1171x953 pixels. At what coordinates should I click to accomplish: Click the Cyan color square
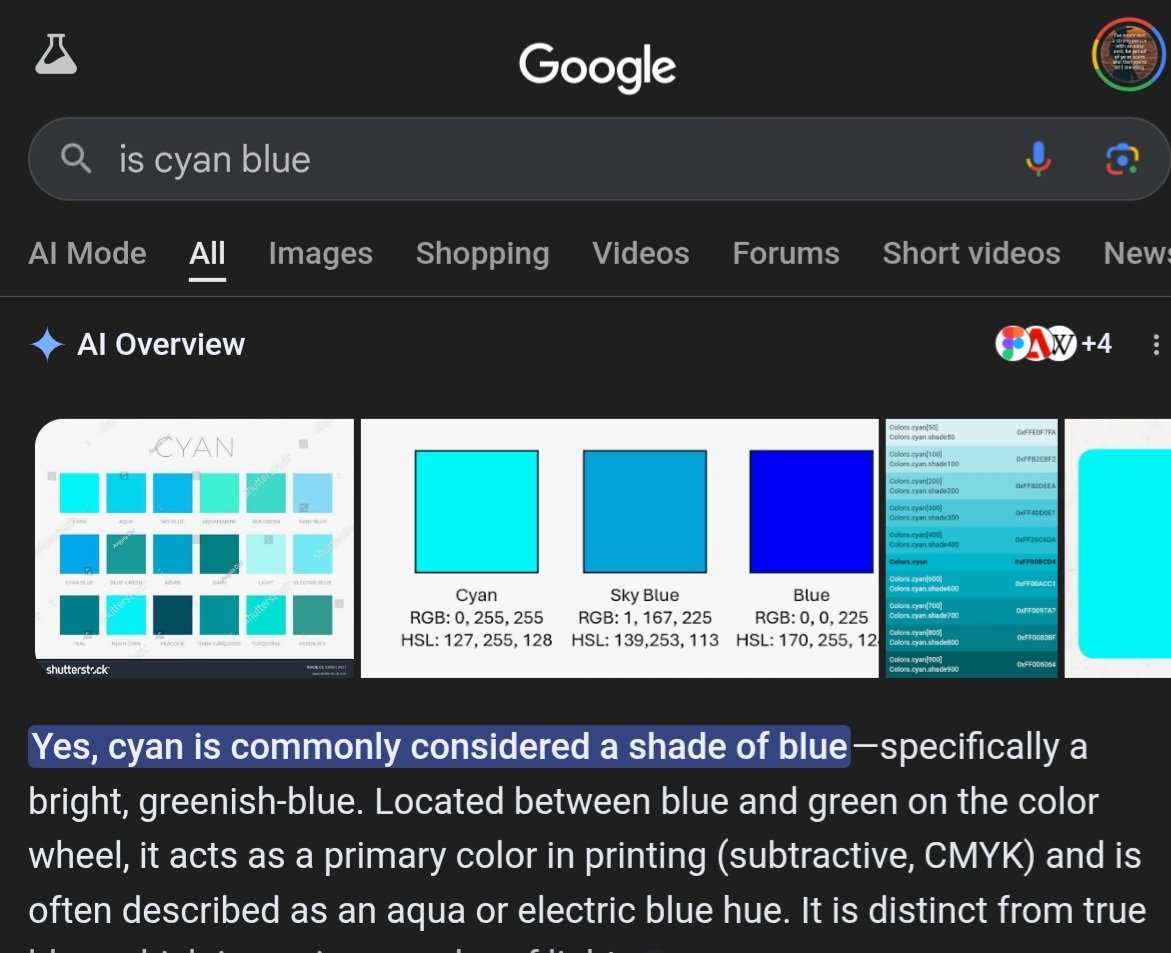[476, 512]
